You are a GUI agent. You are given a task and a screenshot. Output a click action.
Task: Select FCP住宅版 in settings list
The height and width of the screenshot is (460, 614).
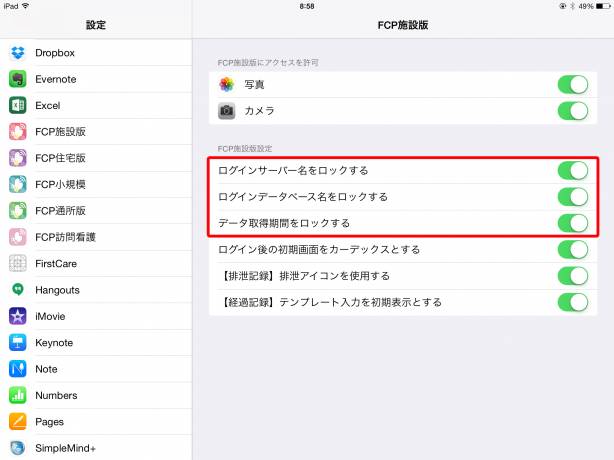click(60, 158)
